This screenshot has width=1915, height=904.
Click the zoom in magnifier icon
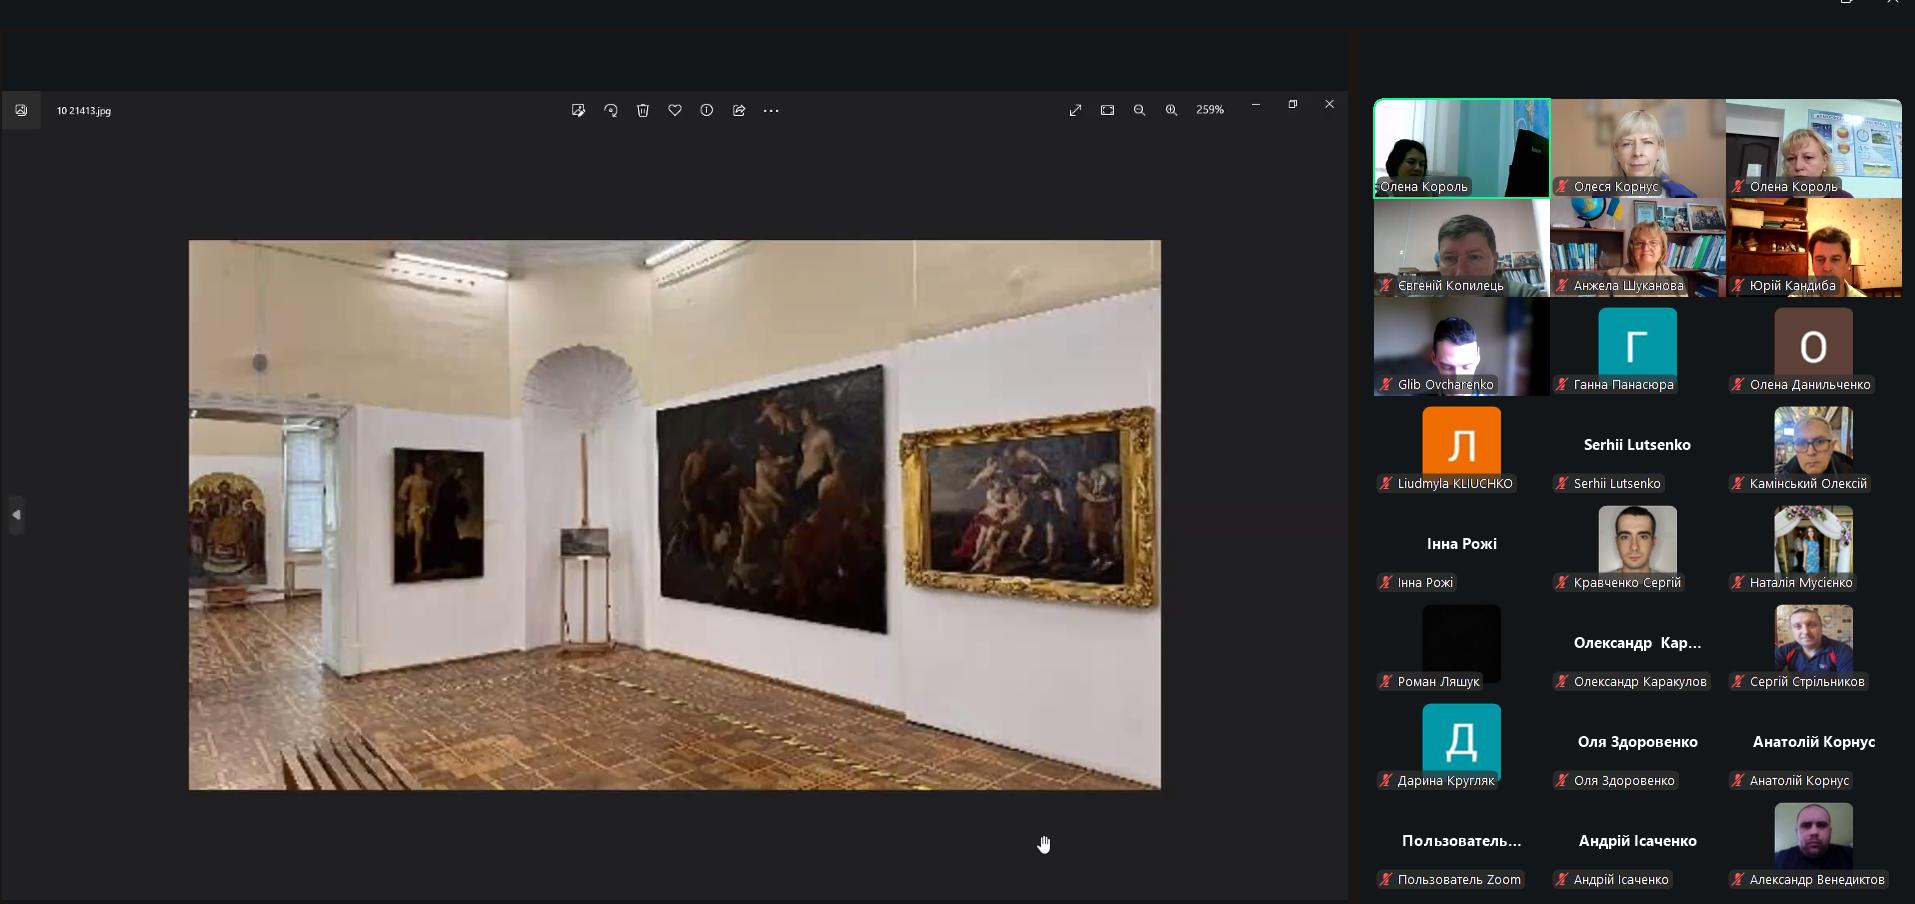click(1171, 111)
